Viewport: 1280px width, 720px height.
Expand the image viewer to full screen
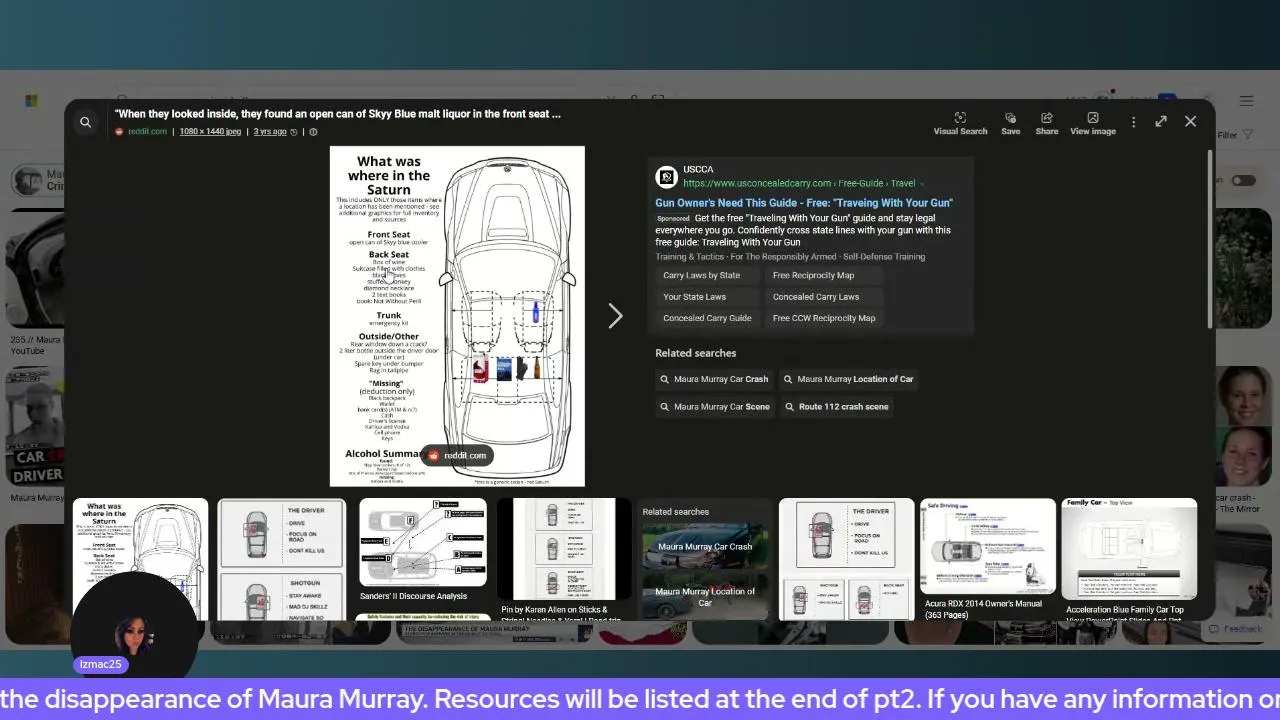1161,122
